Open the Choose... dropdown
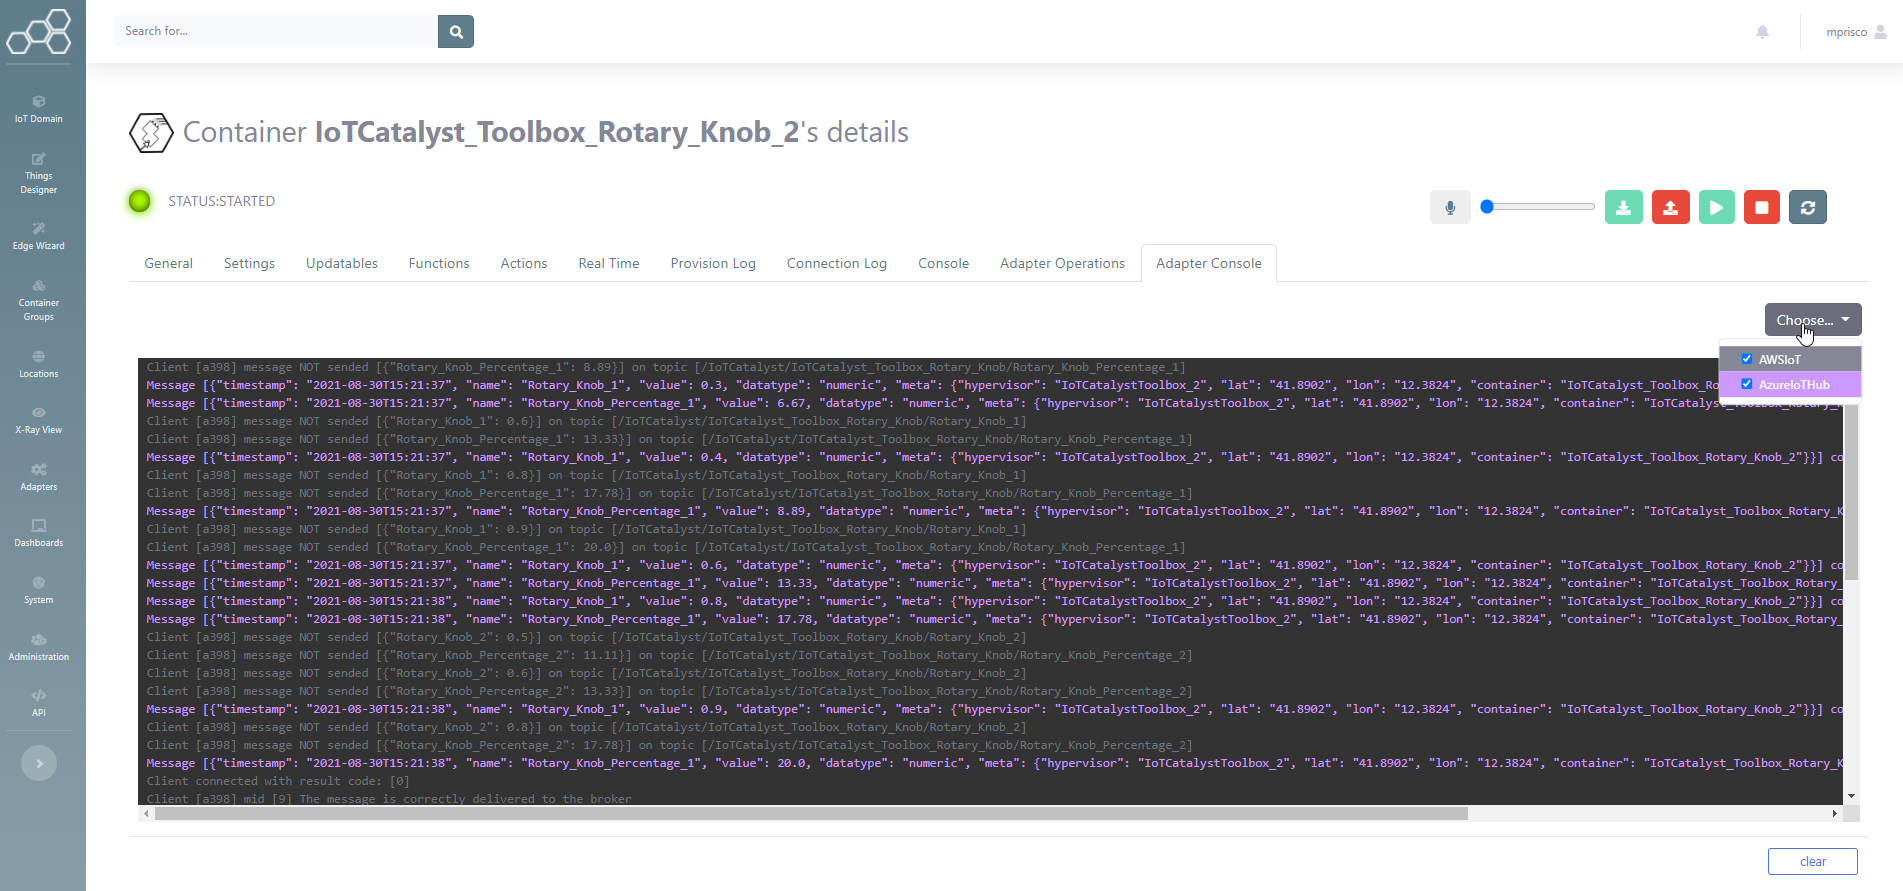The height and width of the screenshot is (891, 1903). [x=1813, y=320]
